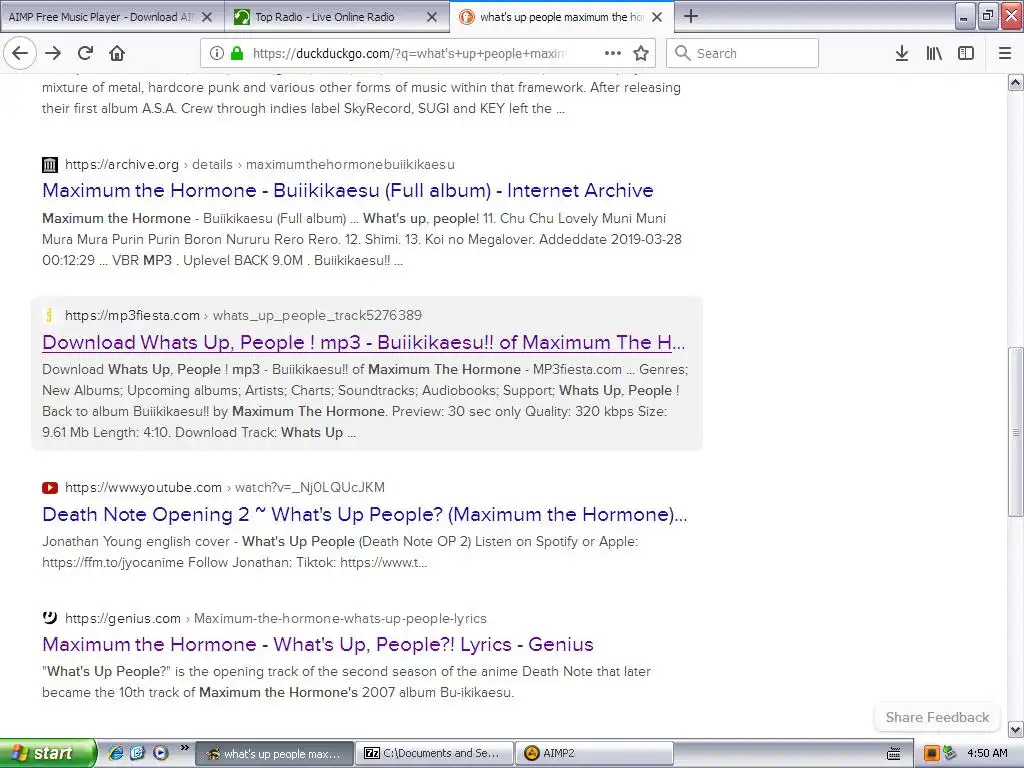The height and width of the screenshot is (768, 1024).
Task: Click the address bar URL field
Action: pos(409,54)
